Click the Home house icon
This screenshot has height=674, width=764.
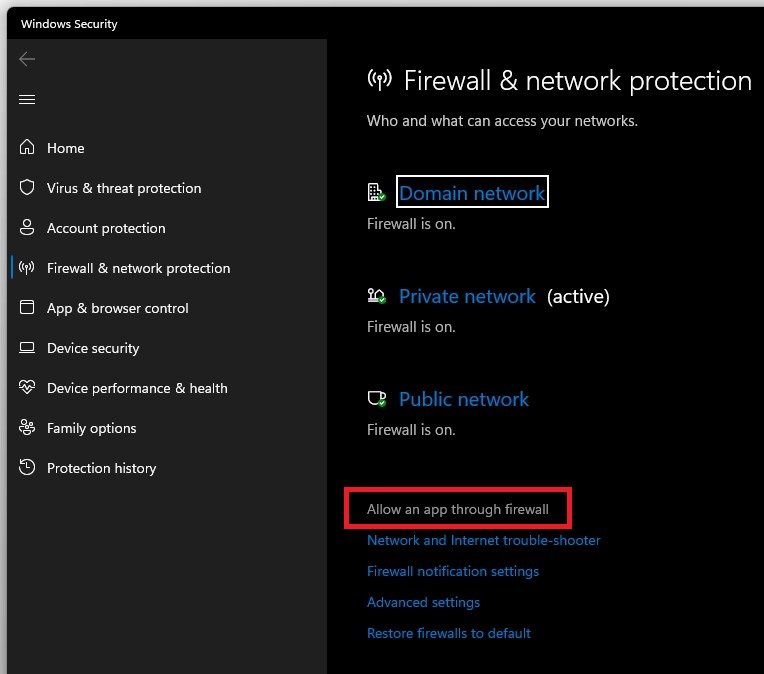[x=27, y=148]
